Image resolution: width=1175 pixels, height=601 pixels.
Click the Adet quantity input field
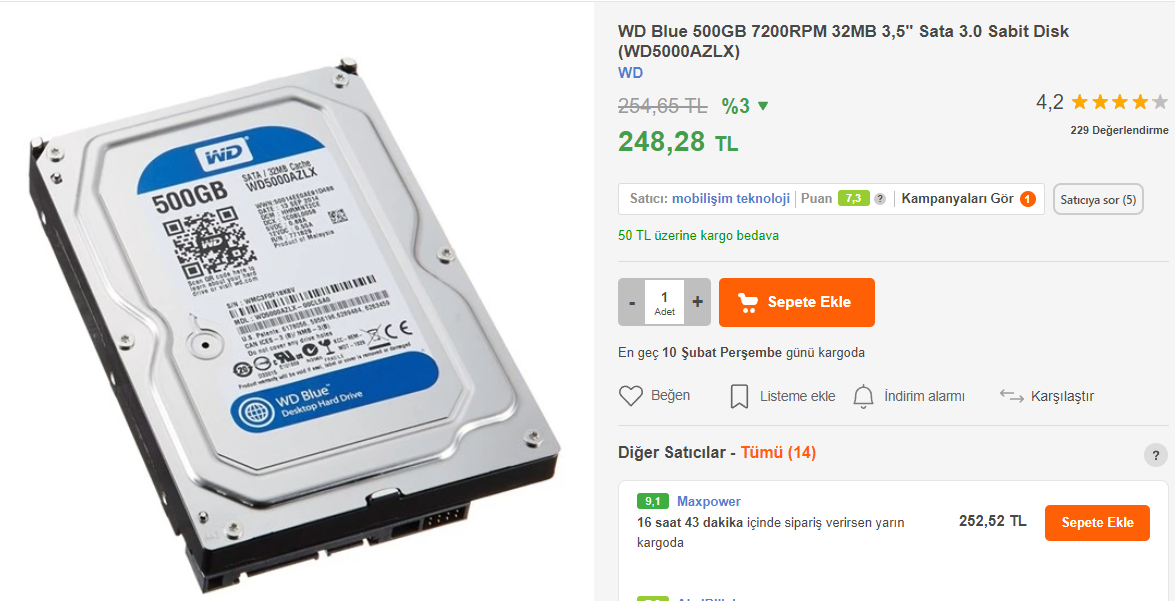[664, 302]
